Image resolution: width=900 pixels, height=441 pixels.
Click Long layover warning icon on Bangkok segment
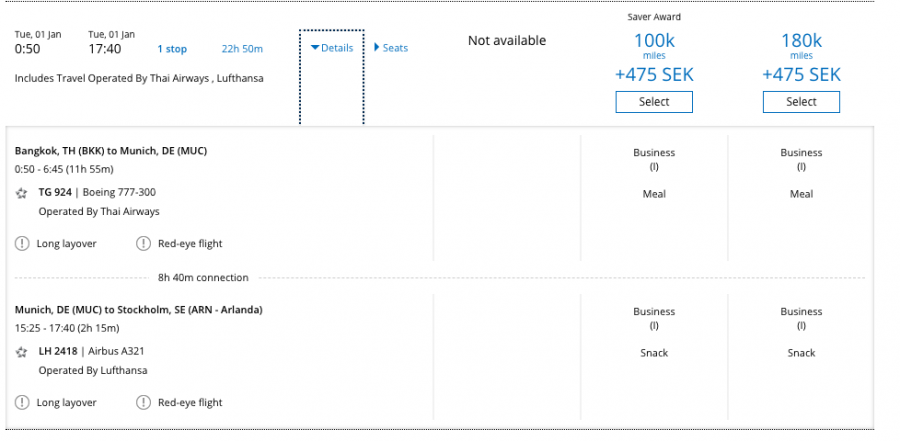tap(22, 243)
